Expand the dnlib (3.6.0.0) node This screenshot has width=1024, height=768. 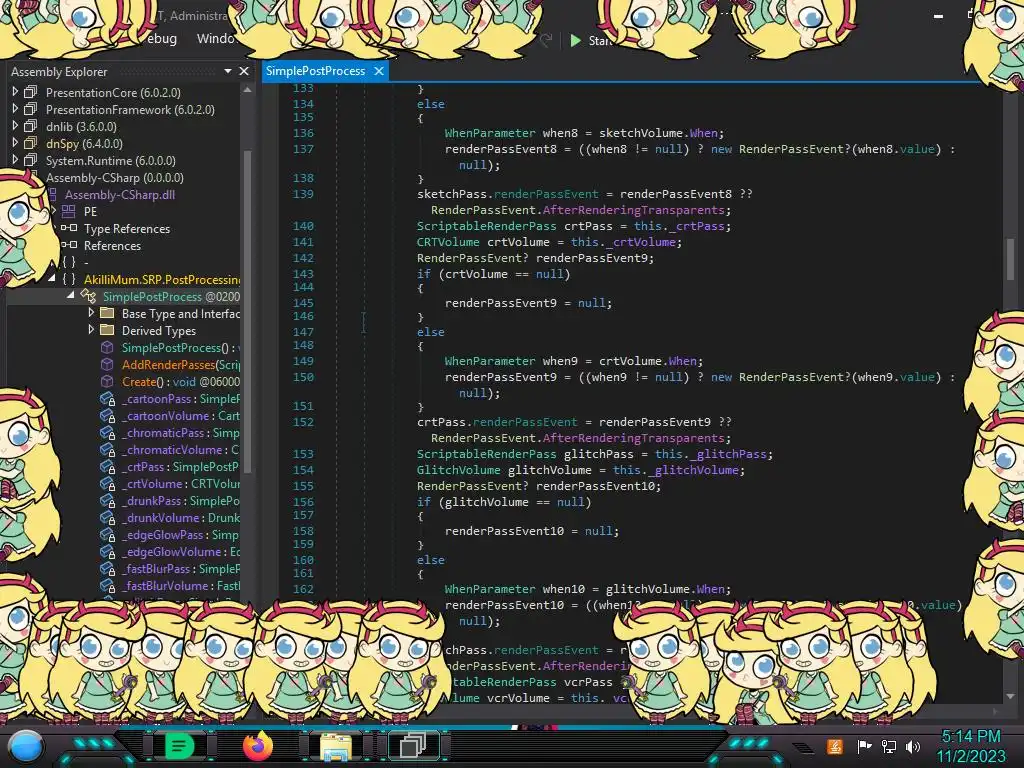[15, 126]
